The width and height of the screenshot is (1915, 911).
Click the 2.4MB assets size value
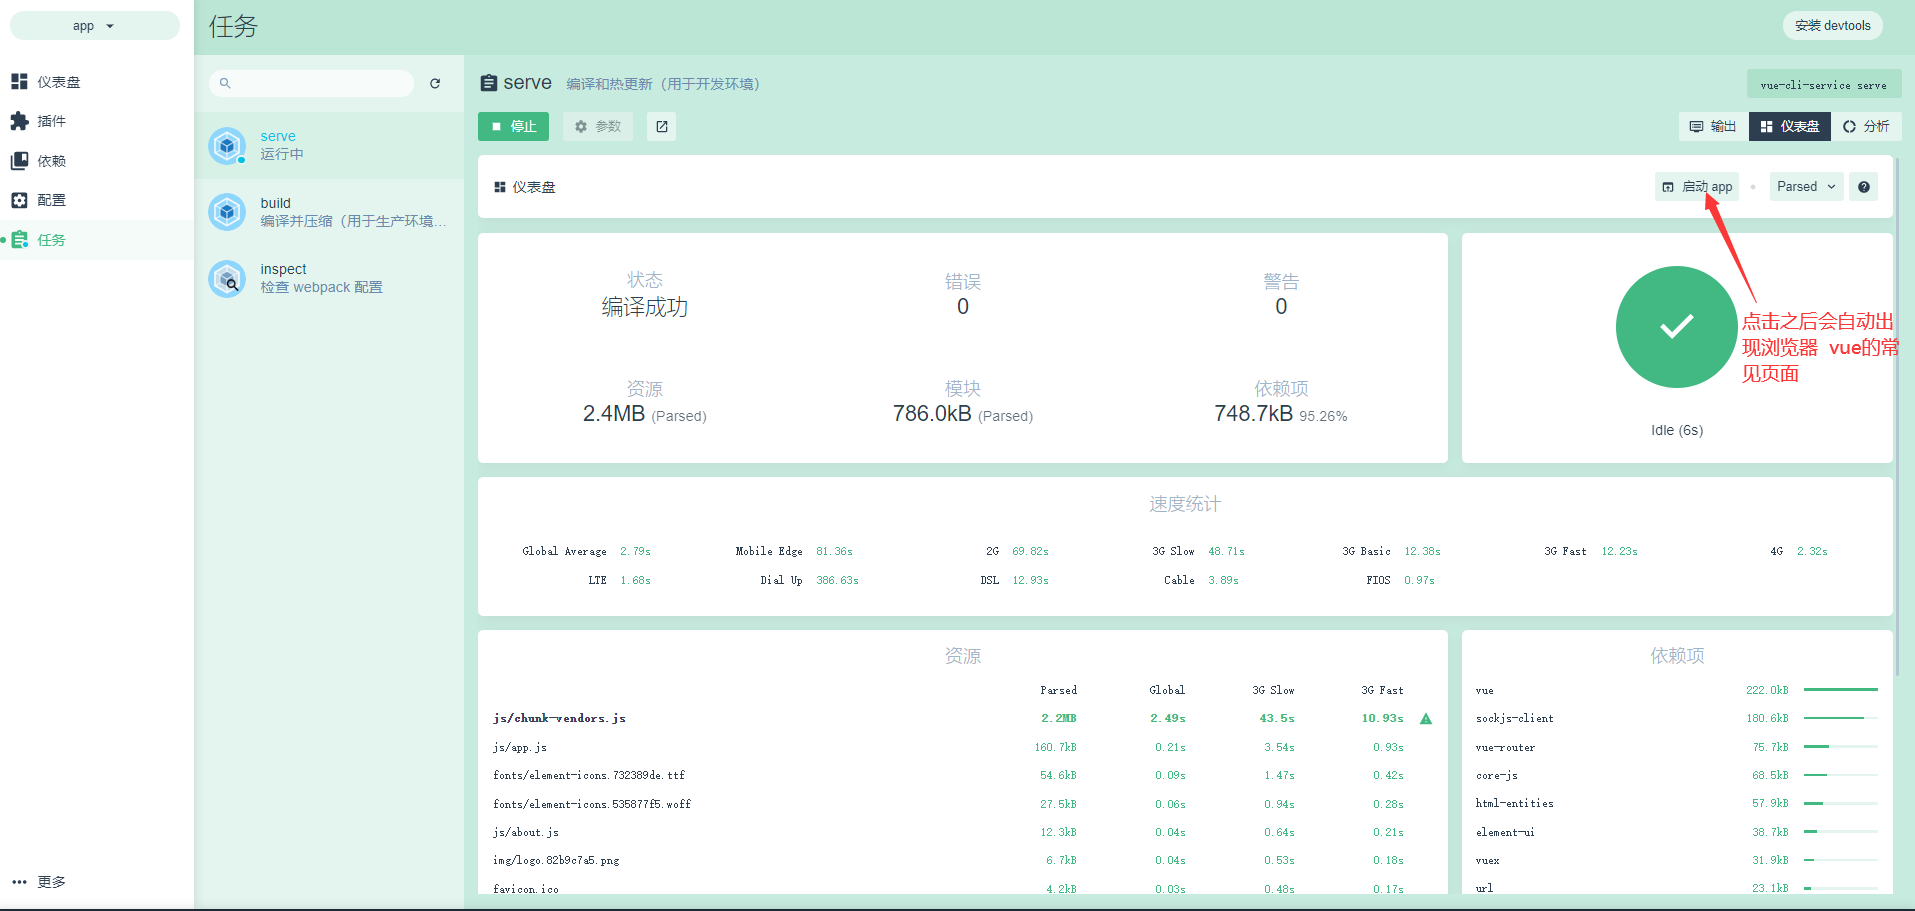pyautogui.click(x=614, y=414)
